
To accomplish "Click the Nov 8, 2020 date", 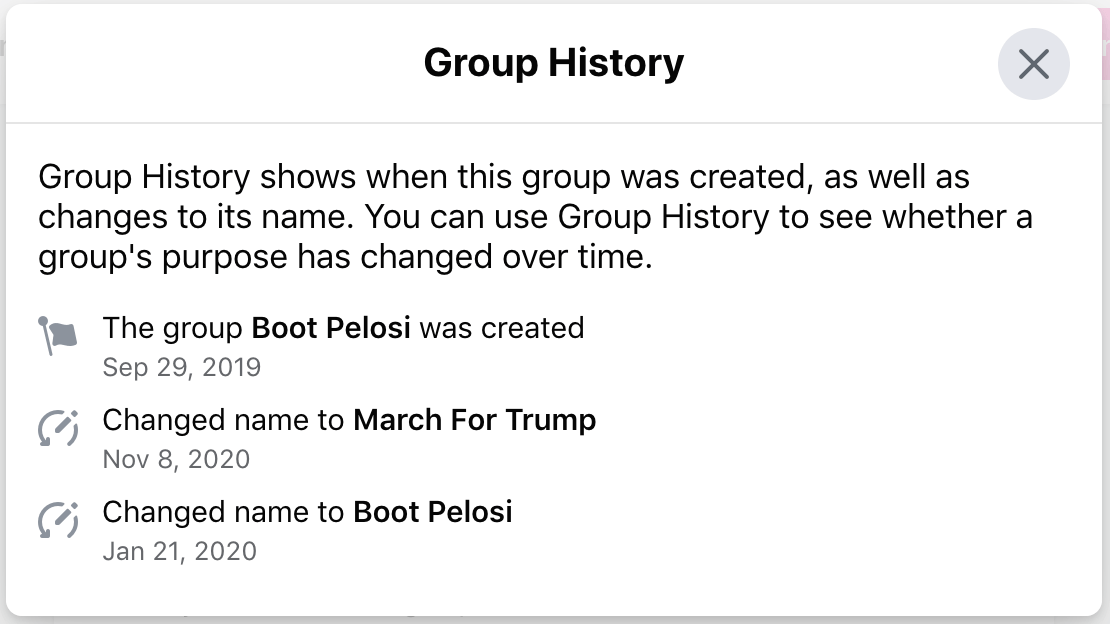I will point(176,459).
